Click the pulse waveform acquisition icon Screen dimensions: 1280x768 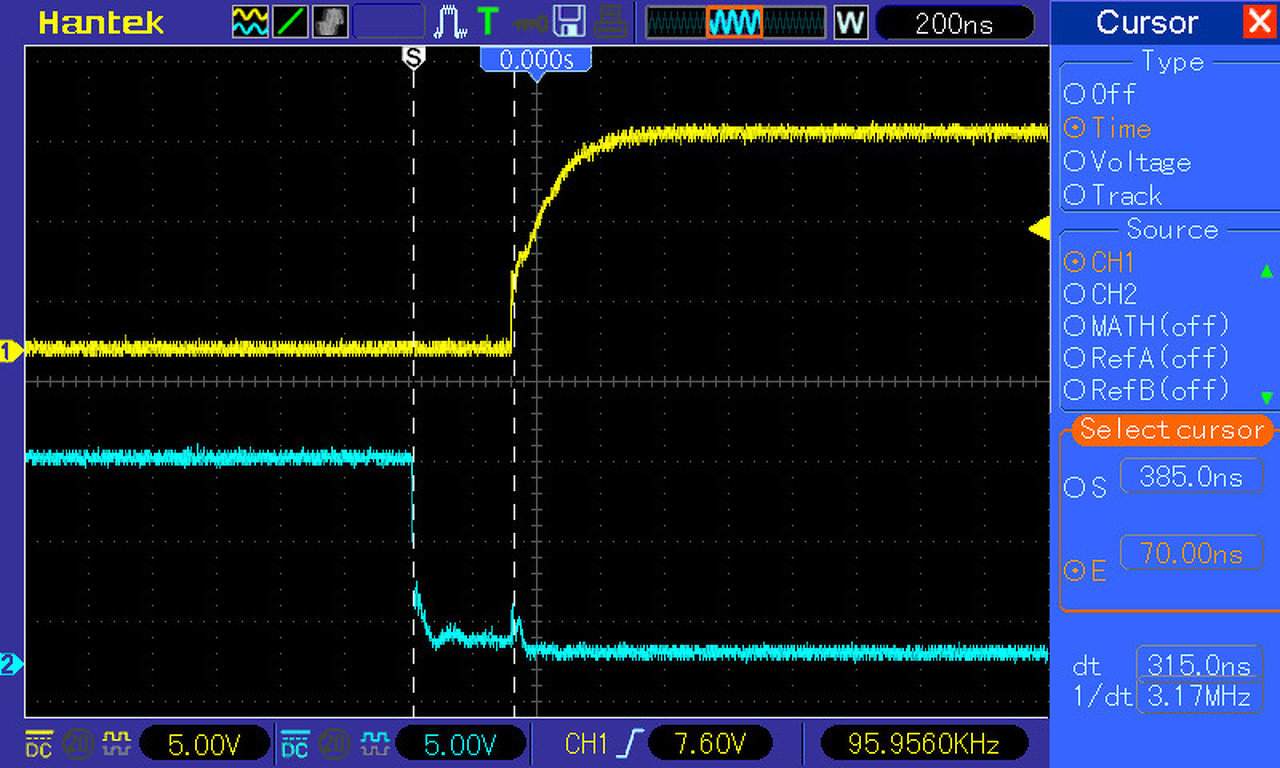pyautogui.click(x=450, y=22)
